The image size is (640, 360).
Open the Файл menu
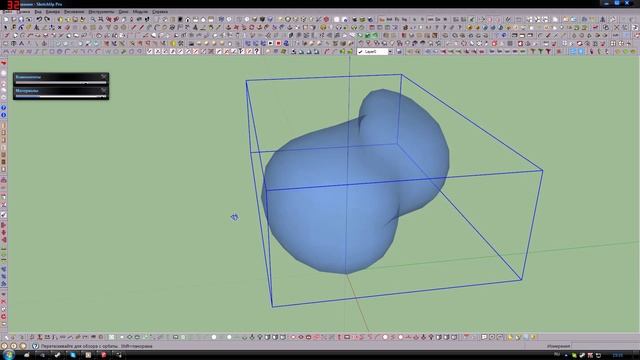7,12
